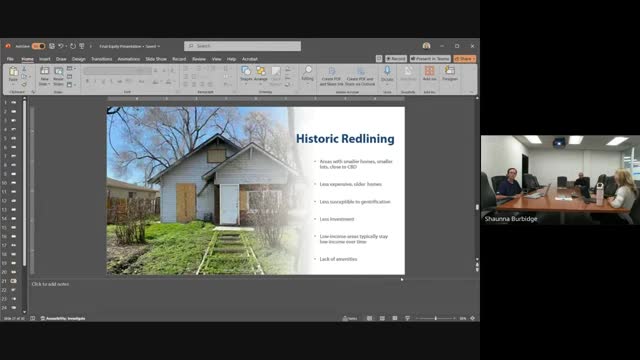Click Create PDF and Share link
640x360 pixels.
coord(331,76)
